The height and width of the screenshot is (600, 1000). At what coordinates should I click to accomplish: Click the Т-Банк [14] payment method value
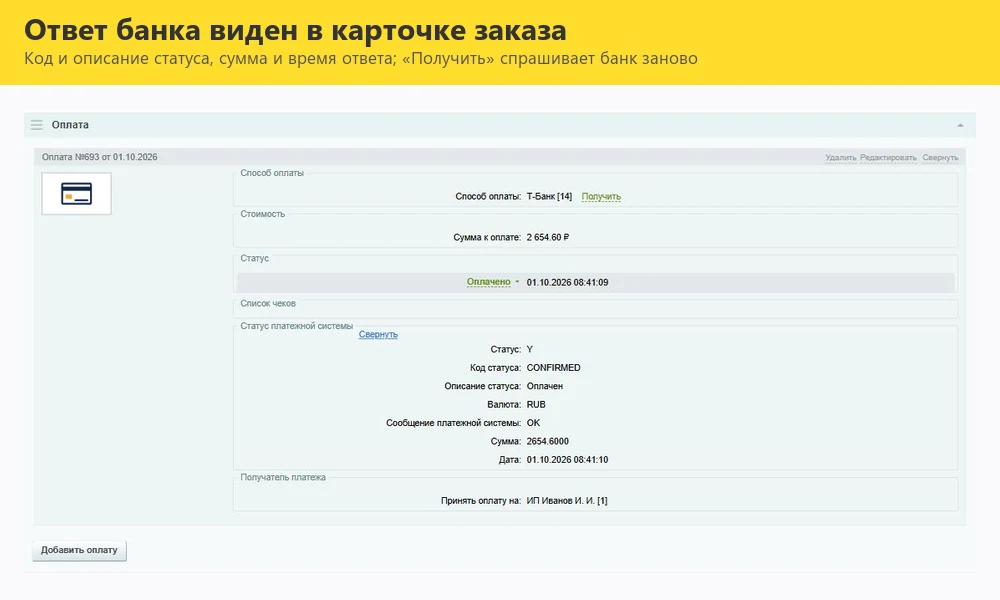[x=549, y=196]
